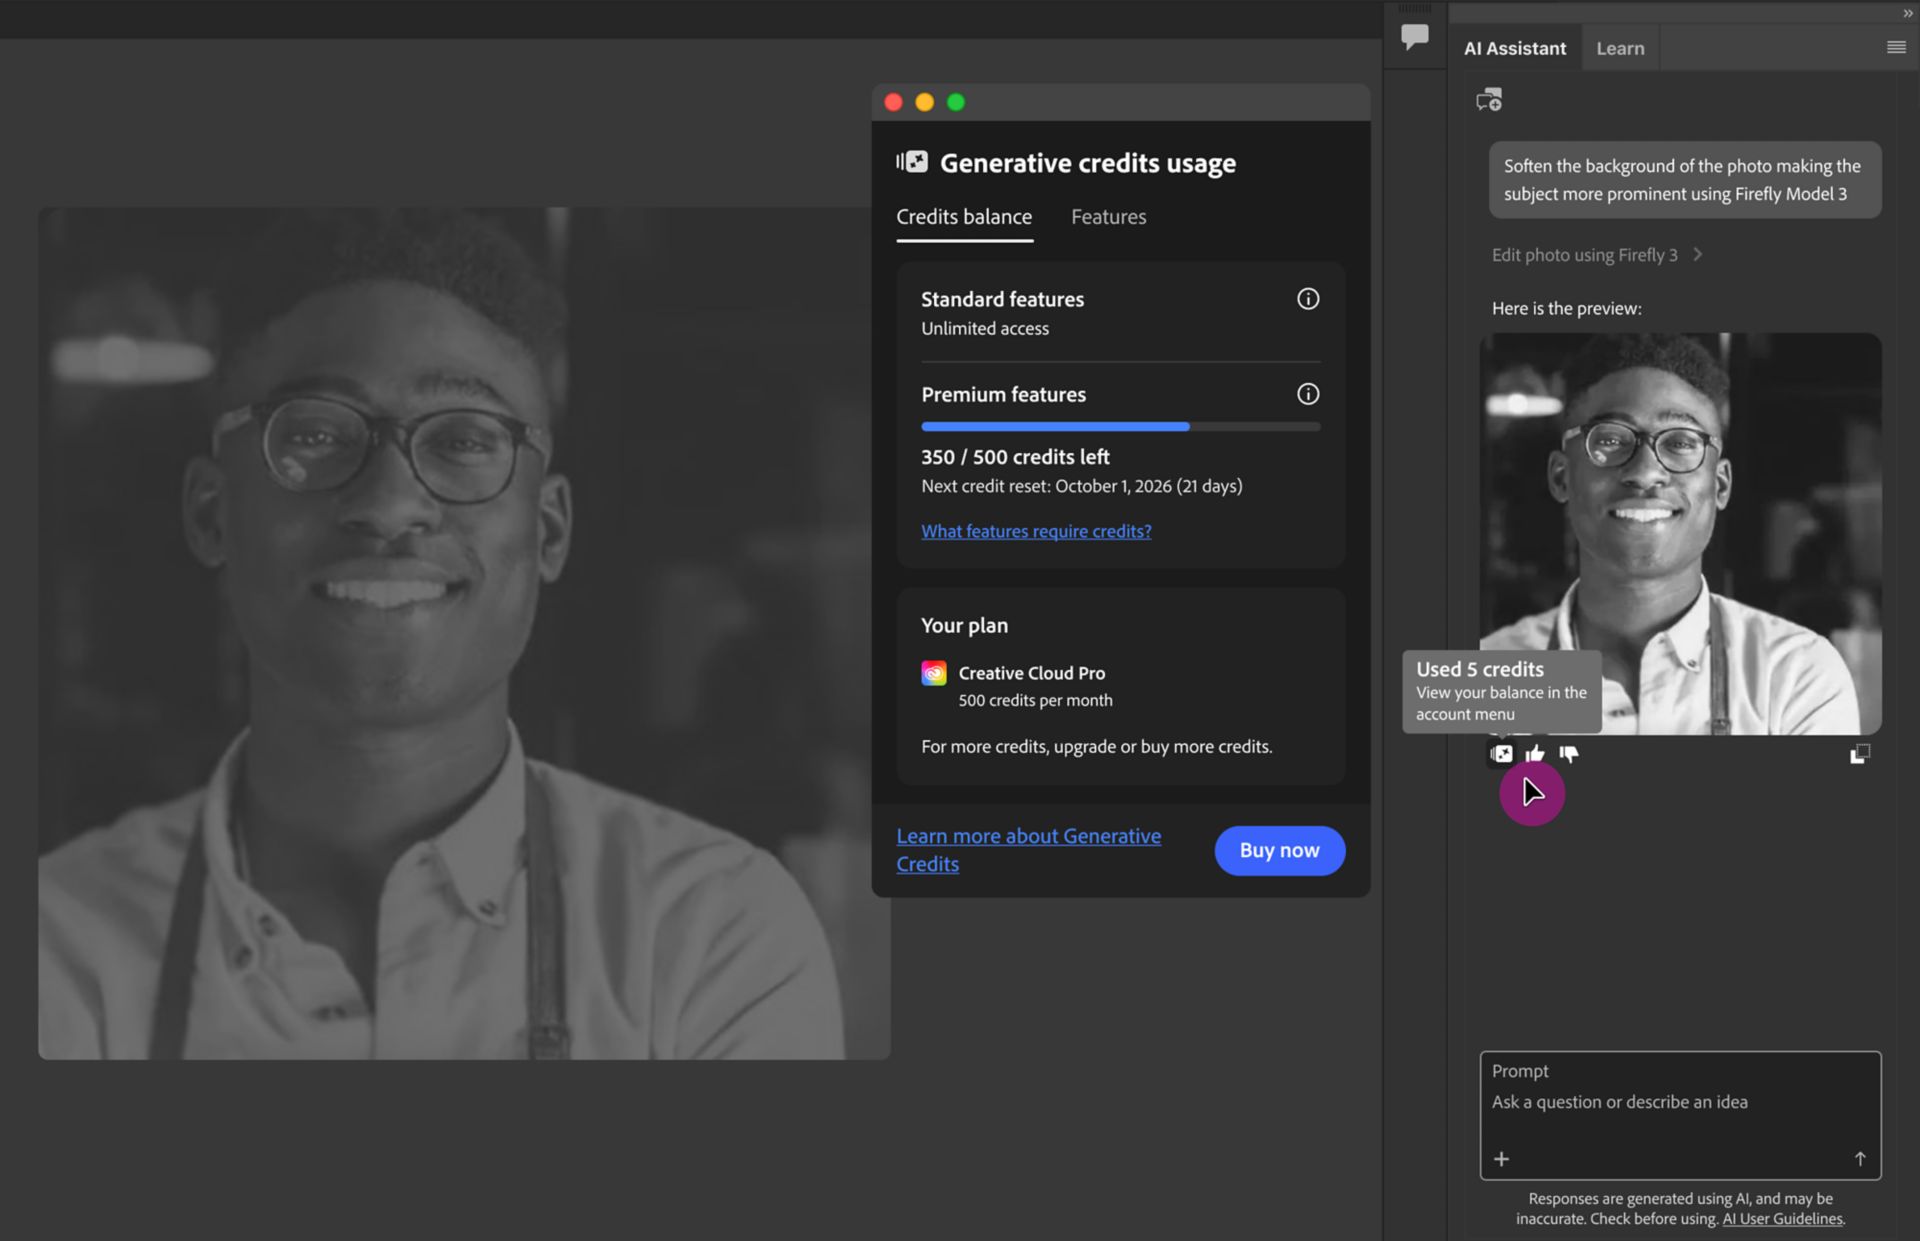Click the Buy now button
Viewport: 1920px width, 1241px height.
tap(1280, 850)
